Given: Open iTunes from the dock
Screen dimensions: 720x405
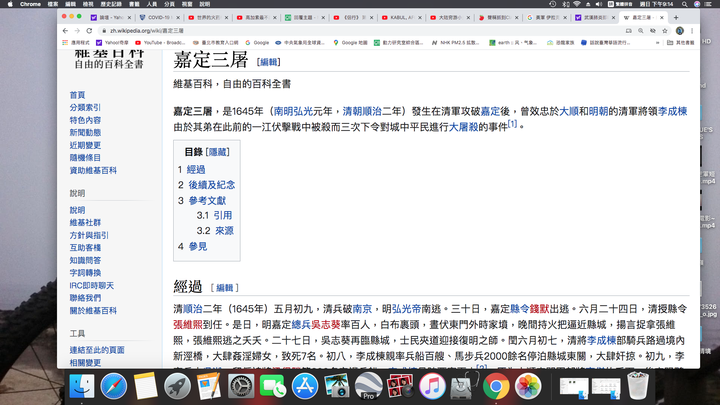Looking at the screenshot, I should tap(432, 386).
